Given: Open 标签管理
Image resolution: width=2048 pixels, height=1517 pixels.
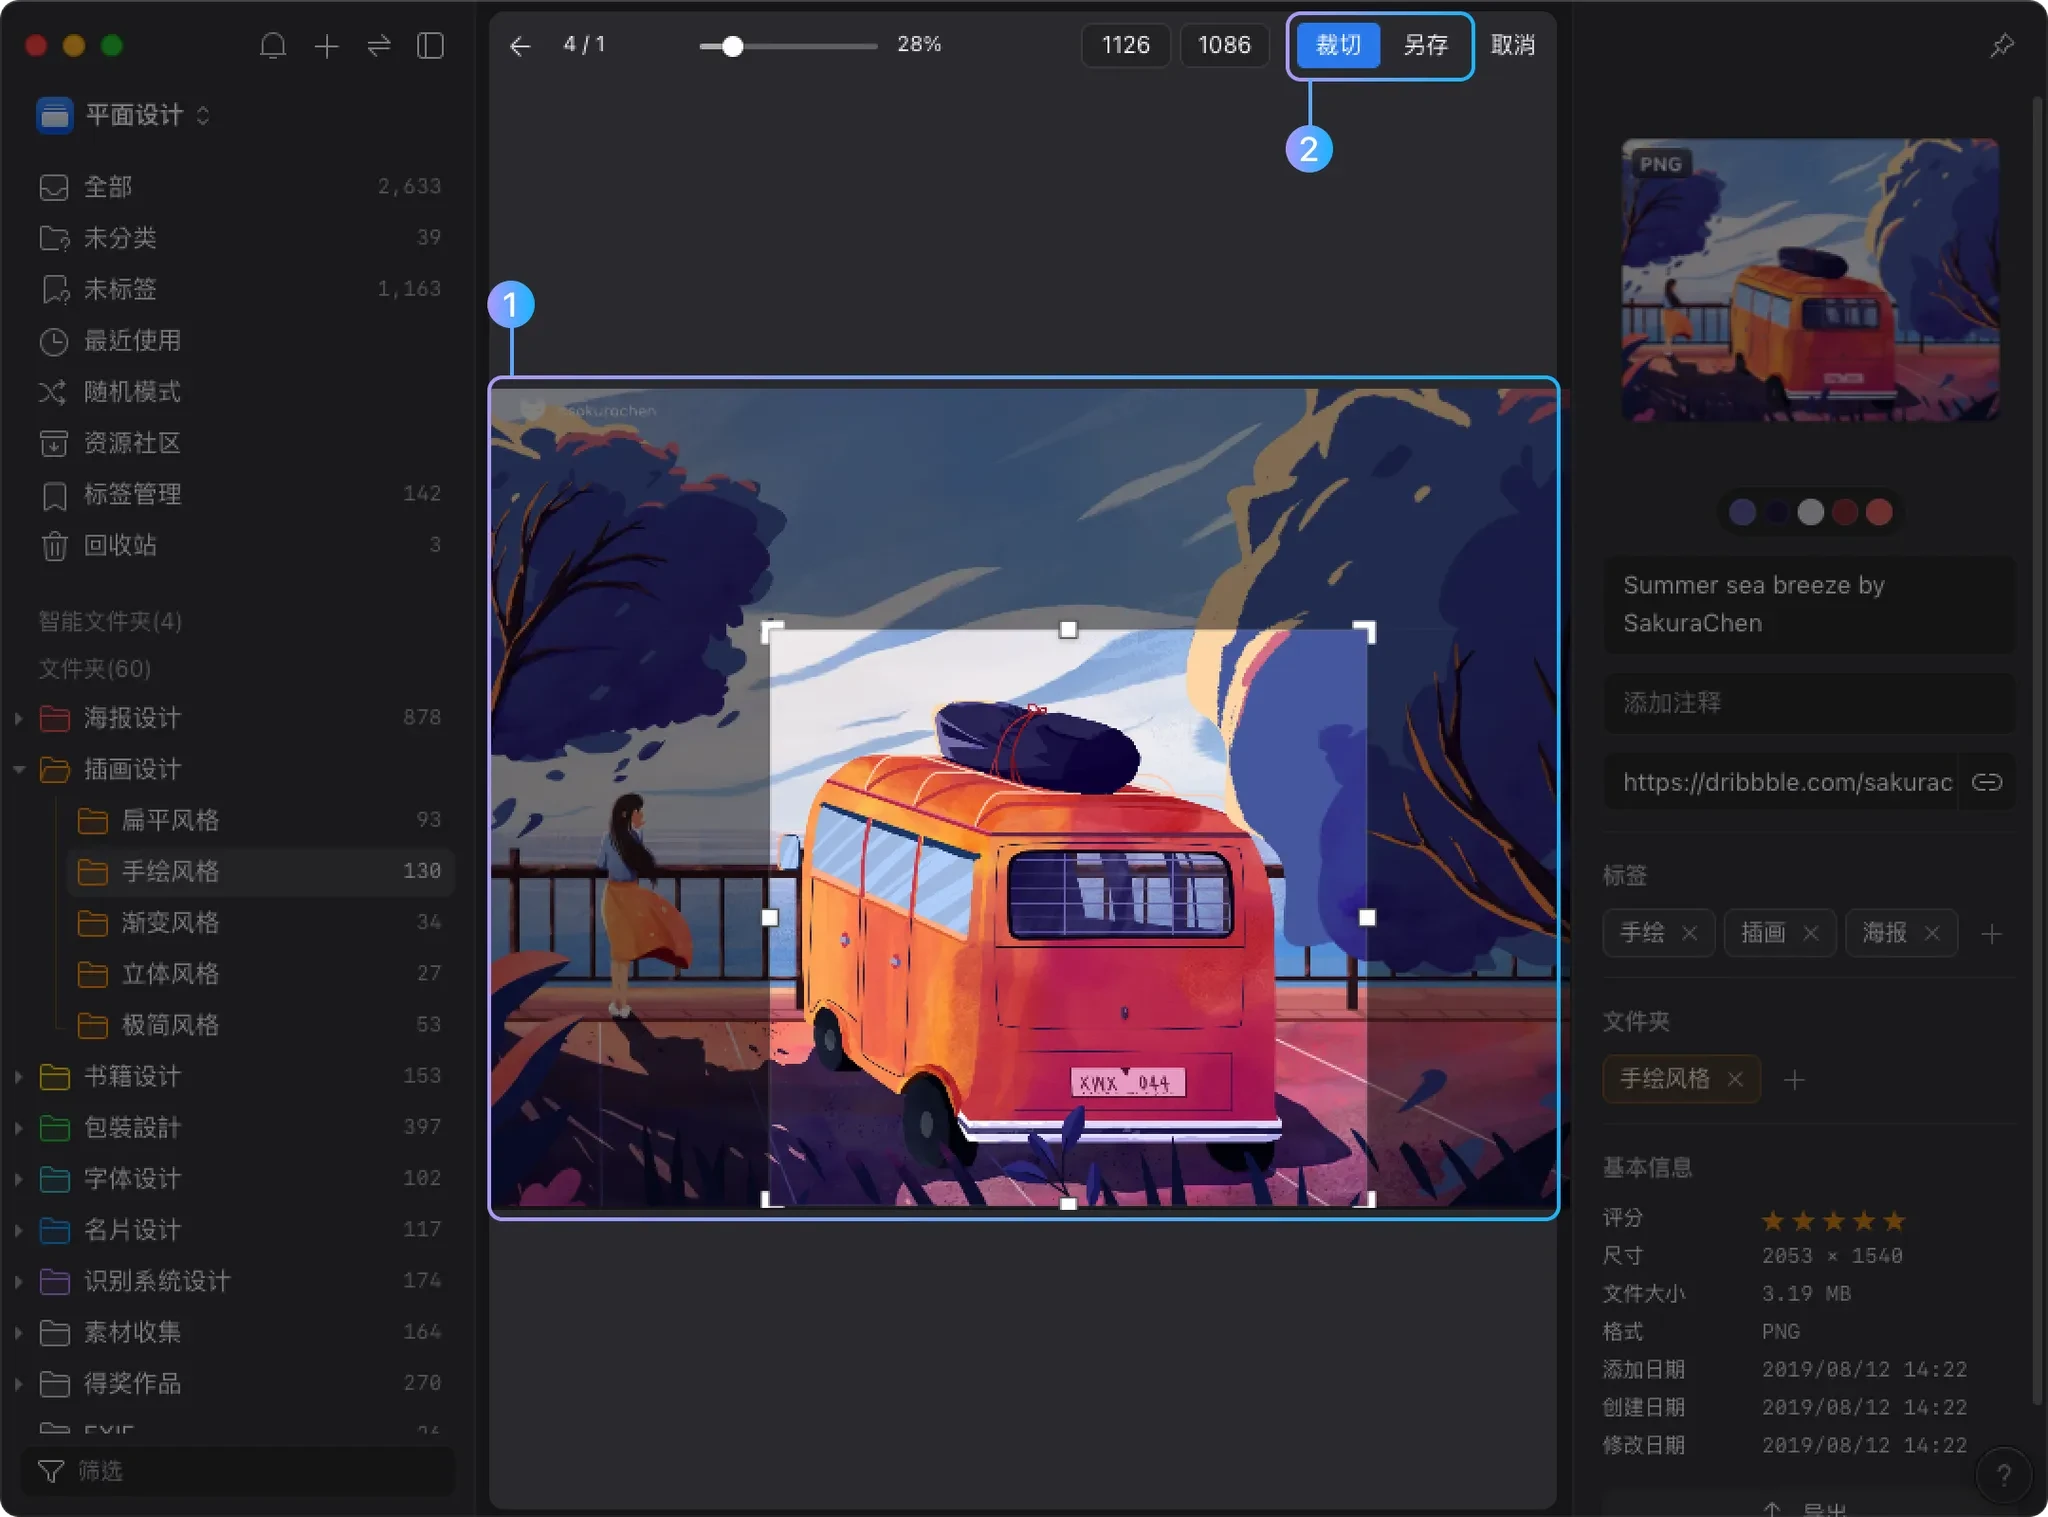Looking at the screenshot, I should click(238, 494).
